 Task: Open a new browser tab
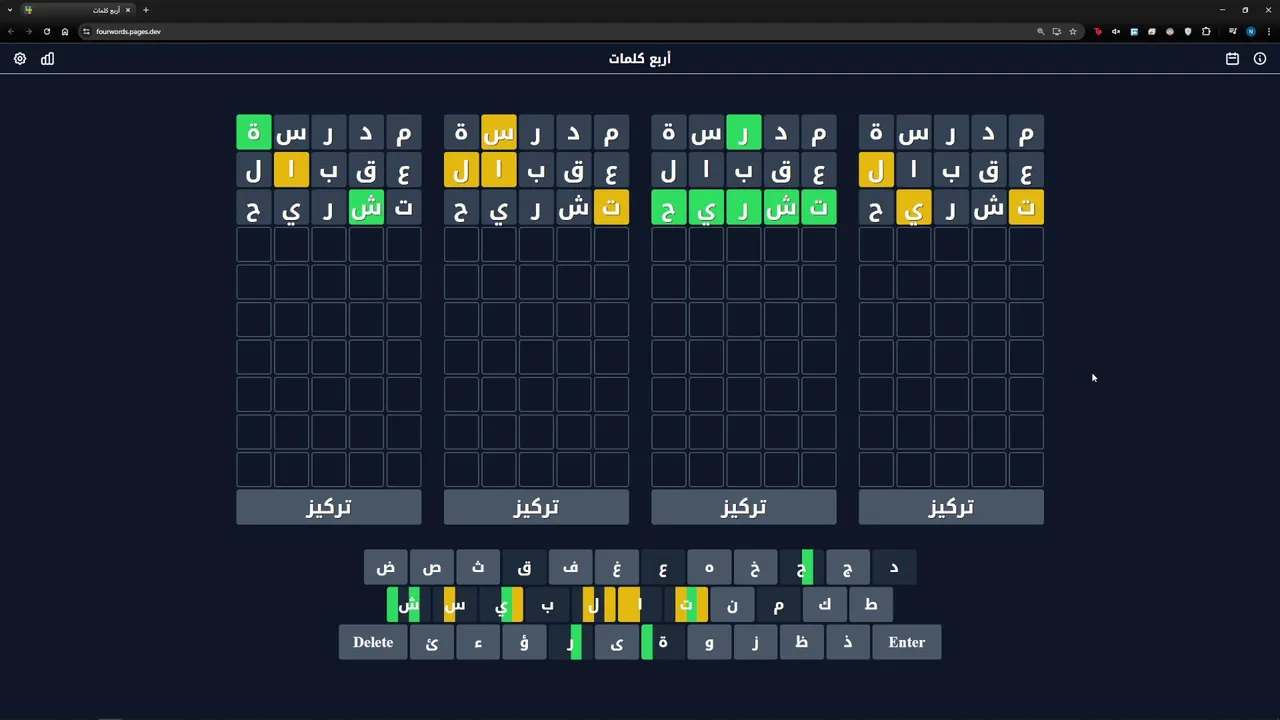pos(145,10)
